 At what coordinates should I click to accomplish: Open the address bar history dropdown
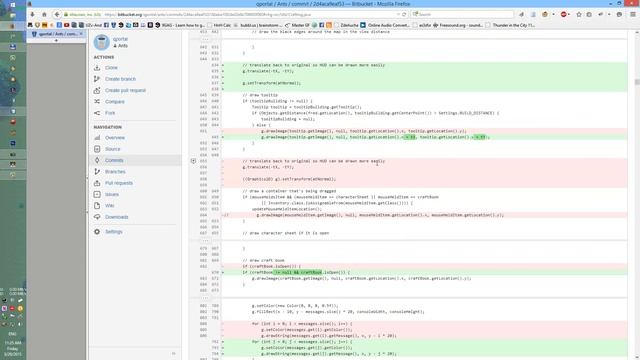click(x=399, y=14)
